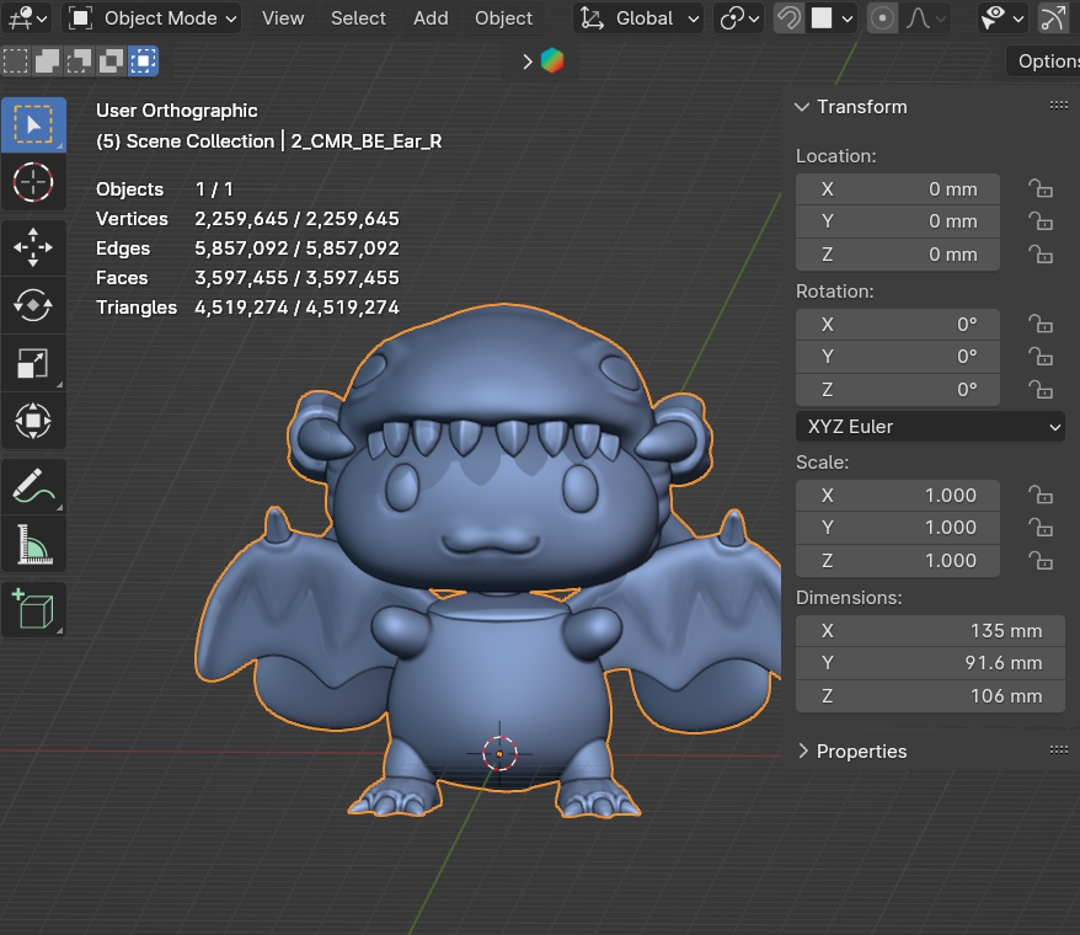Select the Scale tool
This screenshot has width=1080, height=935.
click(33, 364)
